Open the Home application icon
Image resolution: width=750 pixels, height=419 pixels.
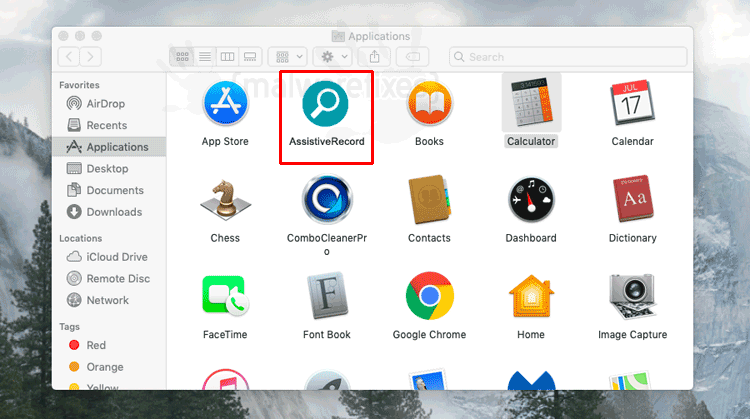[531, 296]
